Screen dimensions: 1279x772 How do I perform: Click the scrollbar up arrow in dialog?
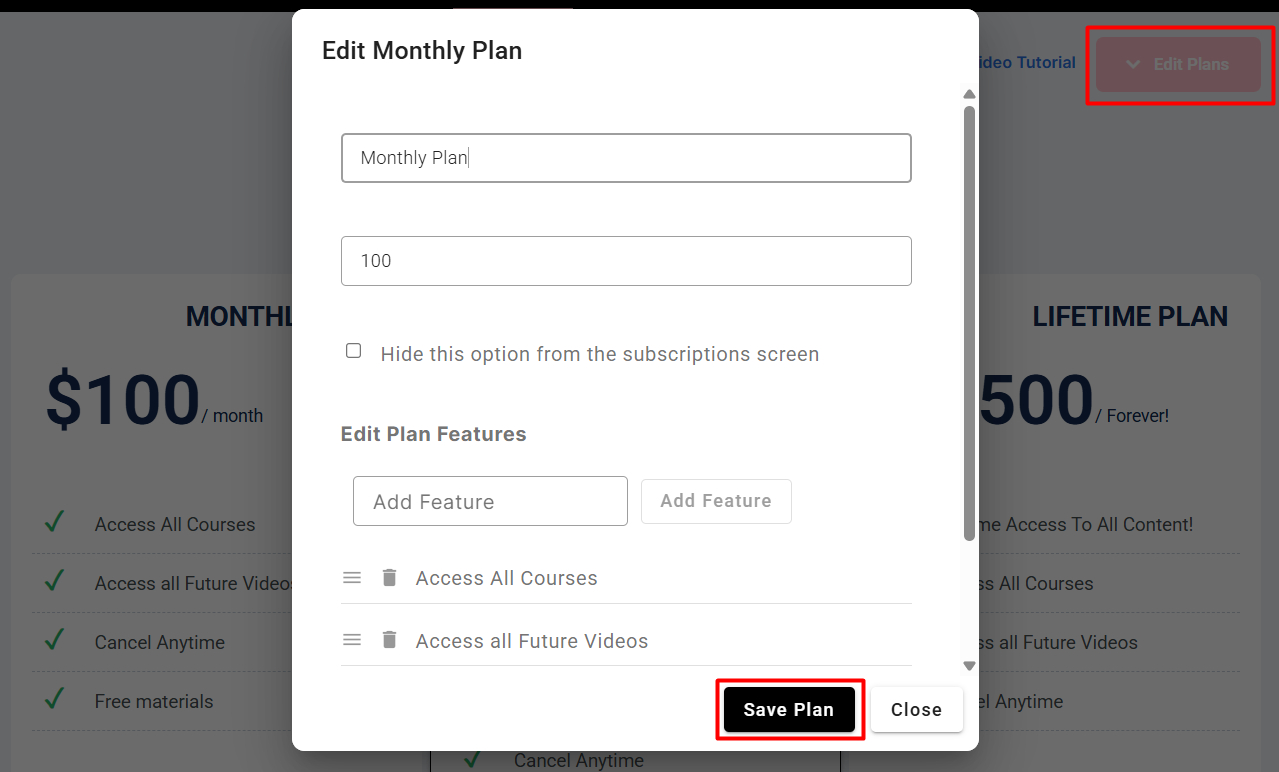coord(968,95)
